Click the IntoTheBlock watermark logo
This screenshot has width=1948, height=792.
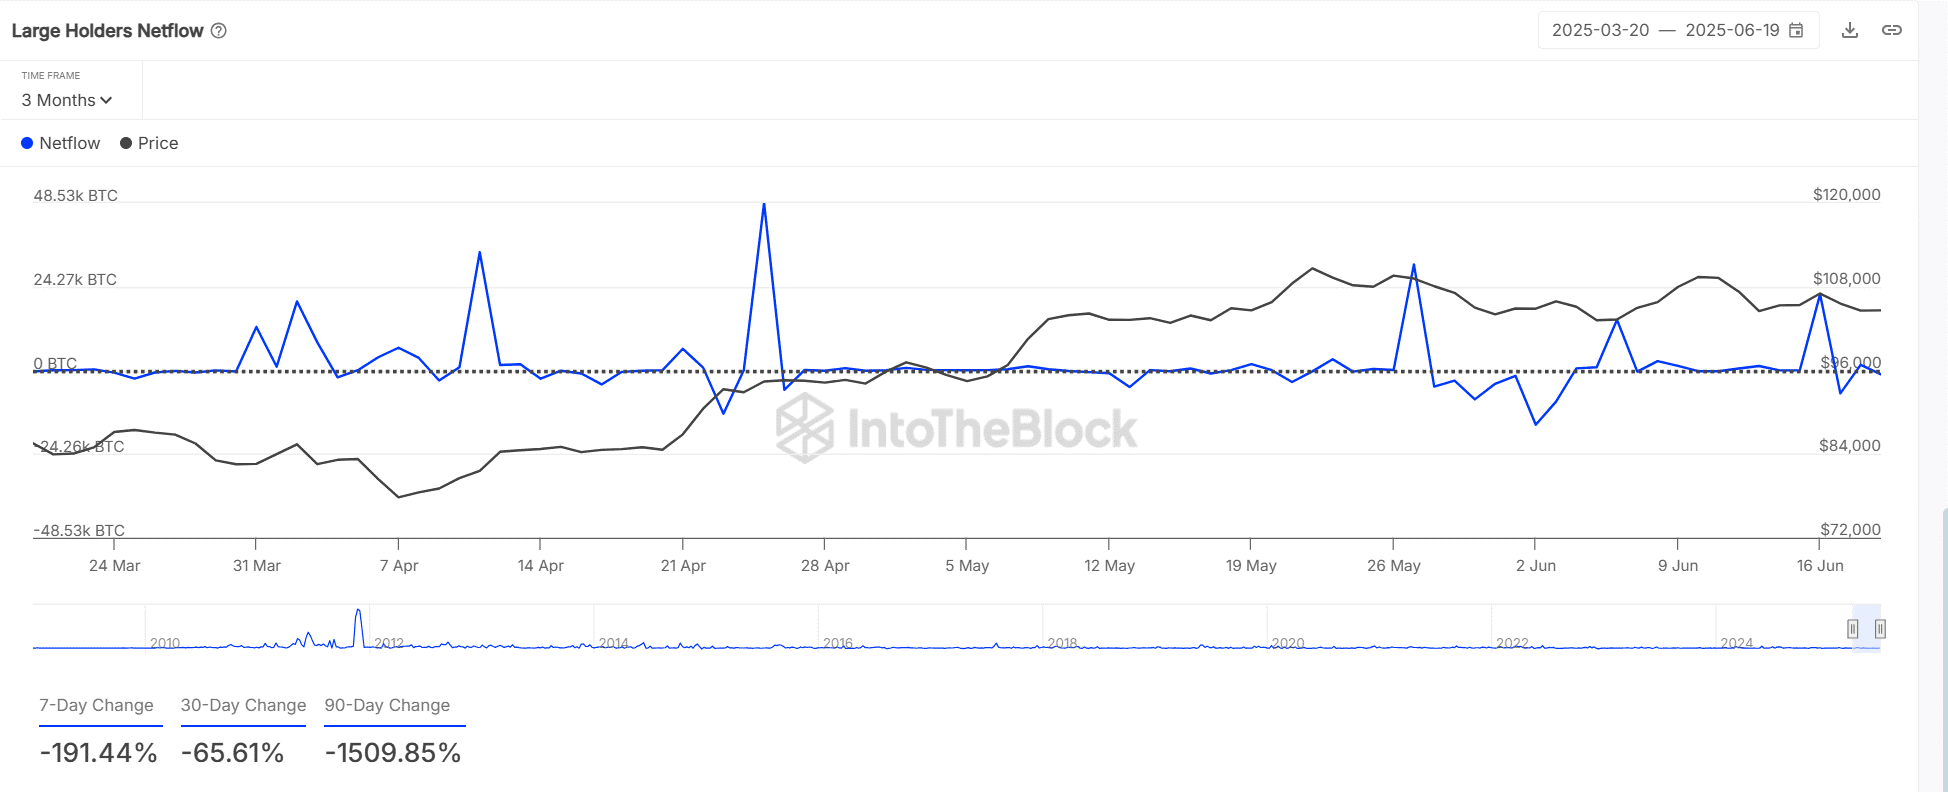806,428
